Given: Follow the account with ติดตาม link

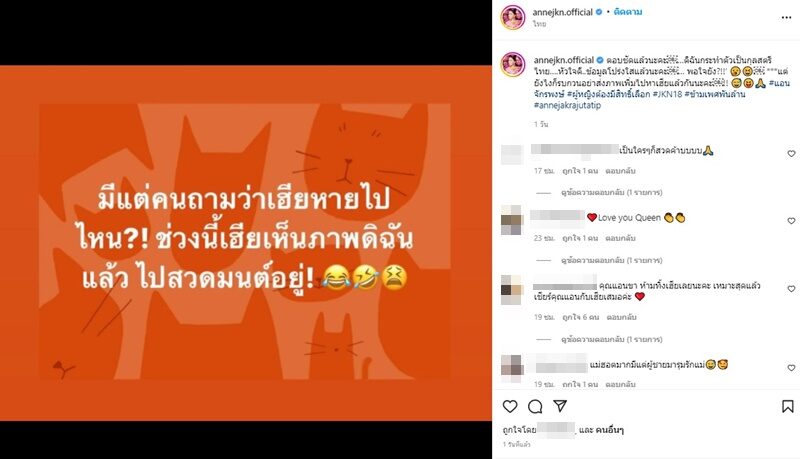Looking at the screenshot, I should pos(628,12).
